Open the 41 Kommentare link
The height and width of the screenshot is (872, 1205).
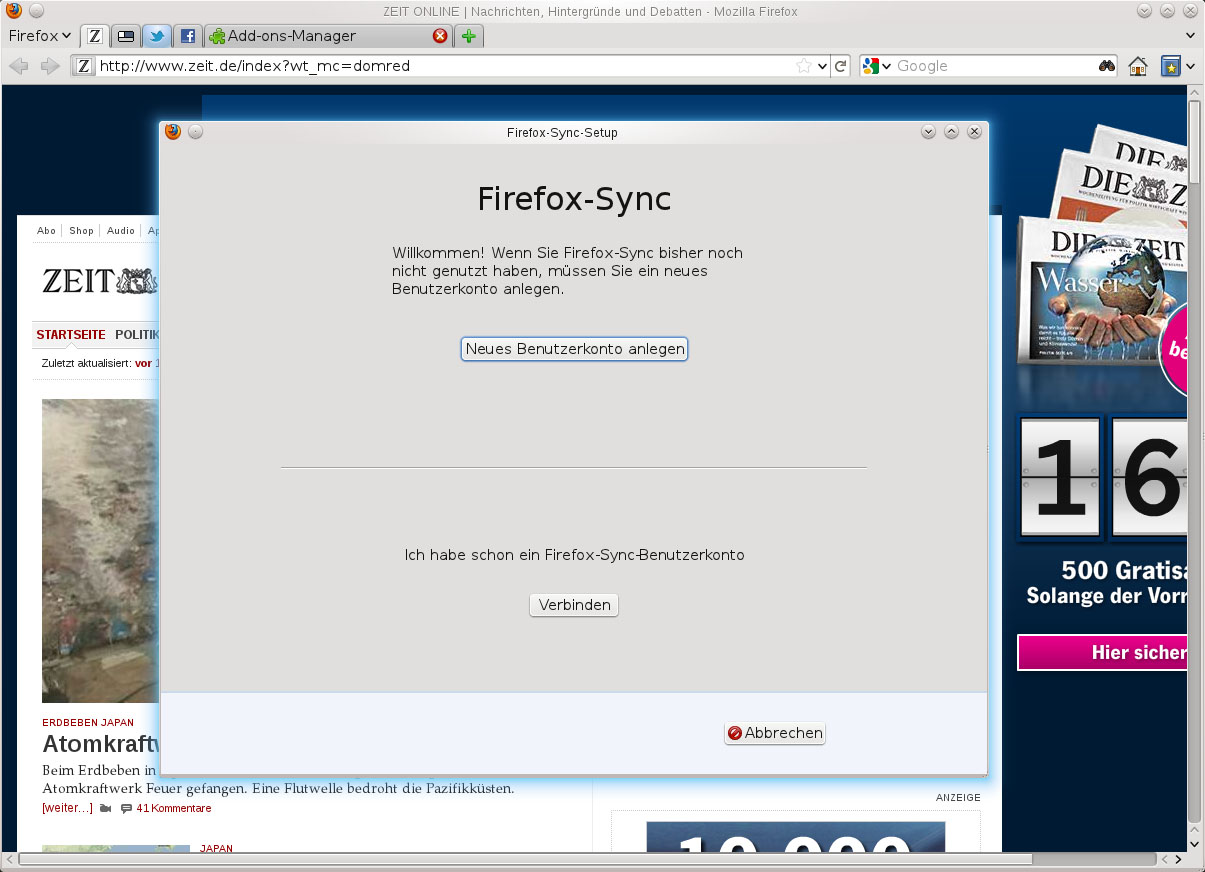pos(173,808)
